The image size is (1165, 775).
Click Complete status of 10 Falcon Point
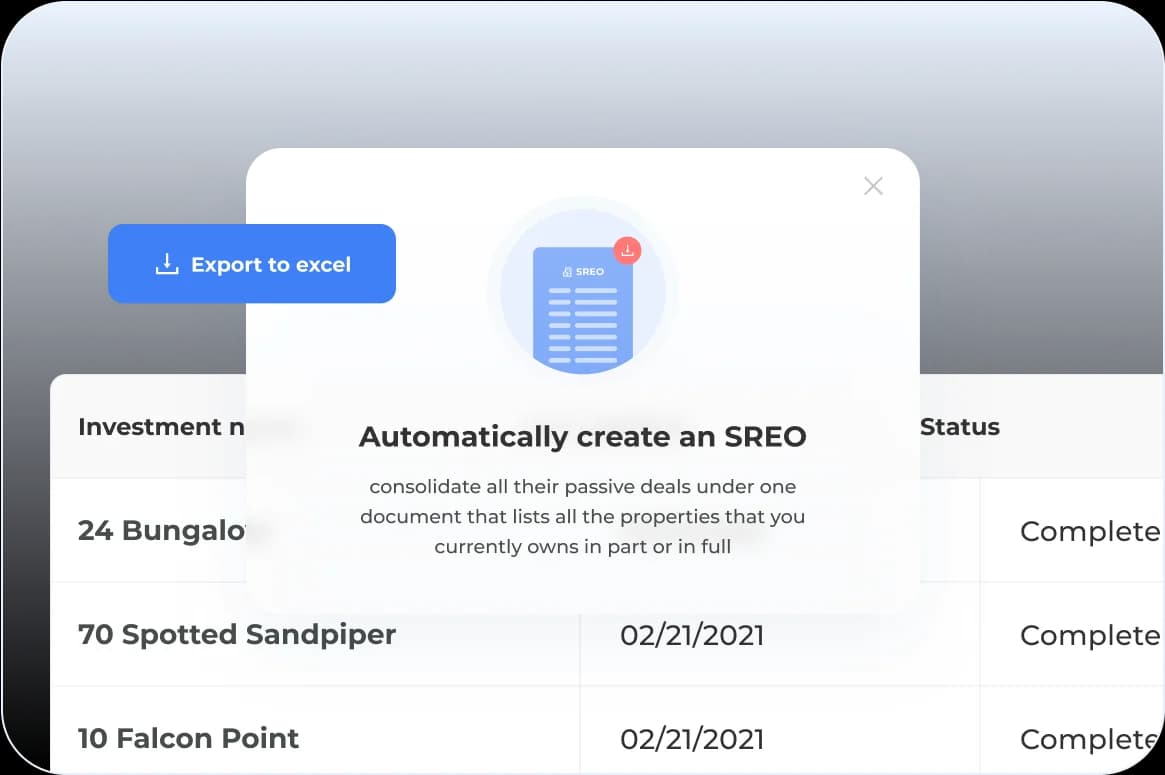tap(1089, 739)
